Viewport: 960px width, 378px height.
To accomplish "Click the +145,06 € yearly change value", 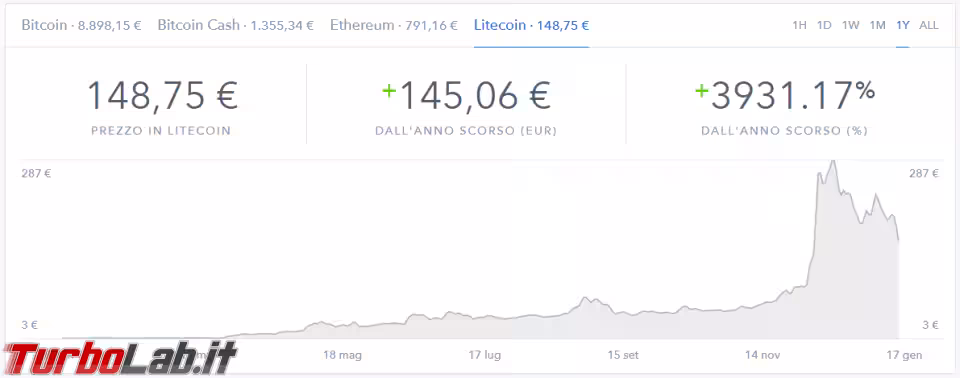I will [x=467, y=96].
